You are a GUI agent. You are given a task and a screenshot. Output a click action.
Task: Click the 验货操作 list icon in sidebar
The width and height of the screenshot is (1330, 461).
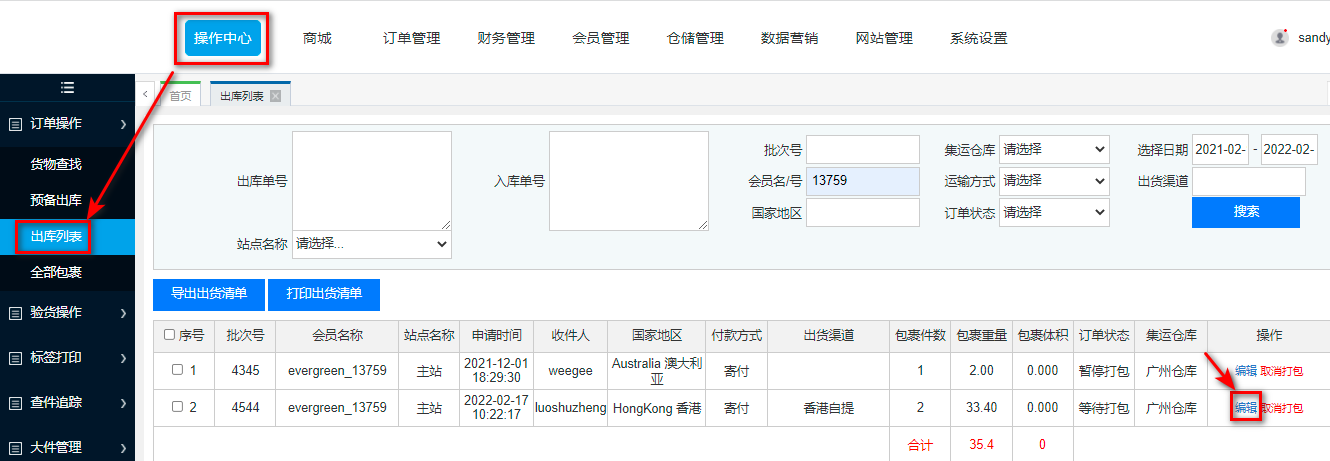(15, 313)
